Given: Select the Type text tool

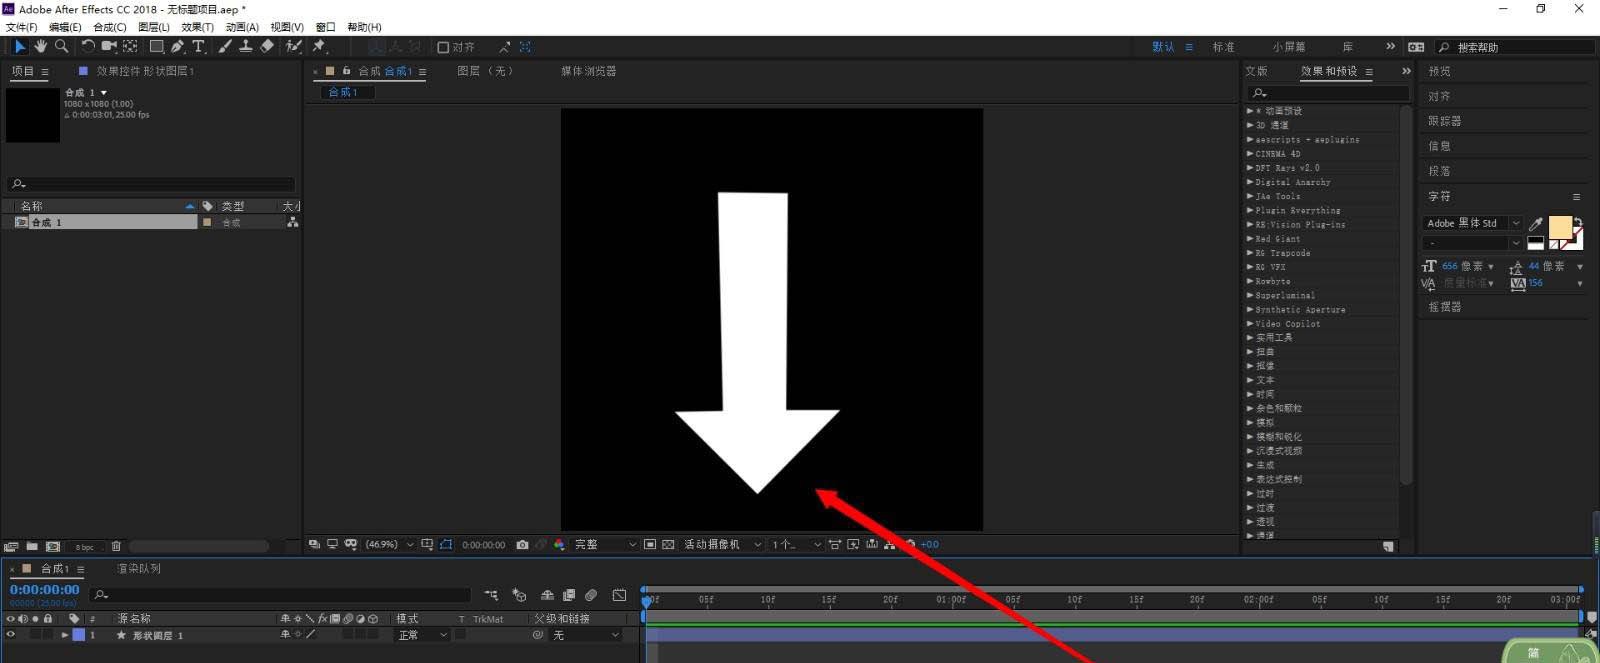Looking at the screenshot, I should click(x=198, y=46).
